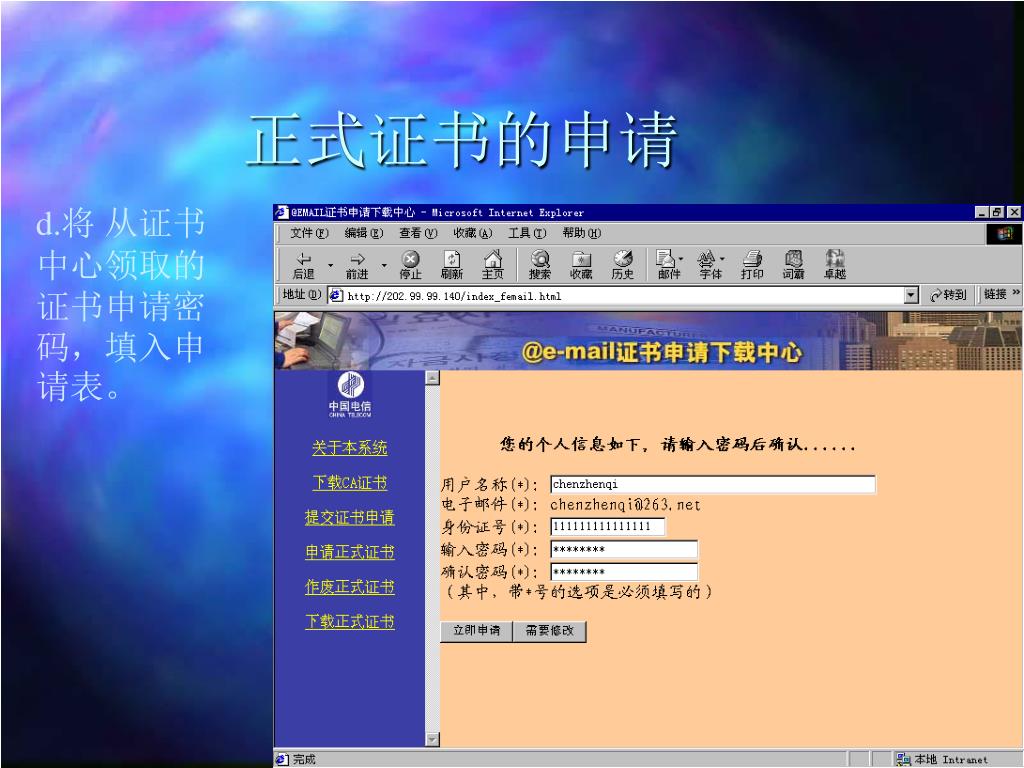Open the Forward button history dropdown arrow
The width and height of the screenshot is (1024, 768).
tap(384, 265)
